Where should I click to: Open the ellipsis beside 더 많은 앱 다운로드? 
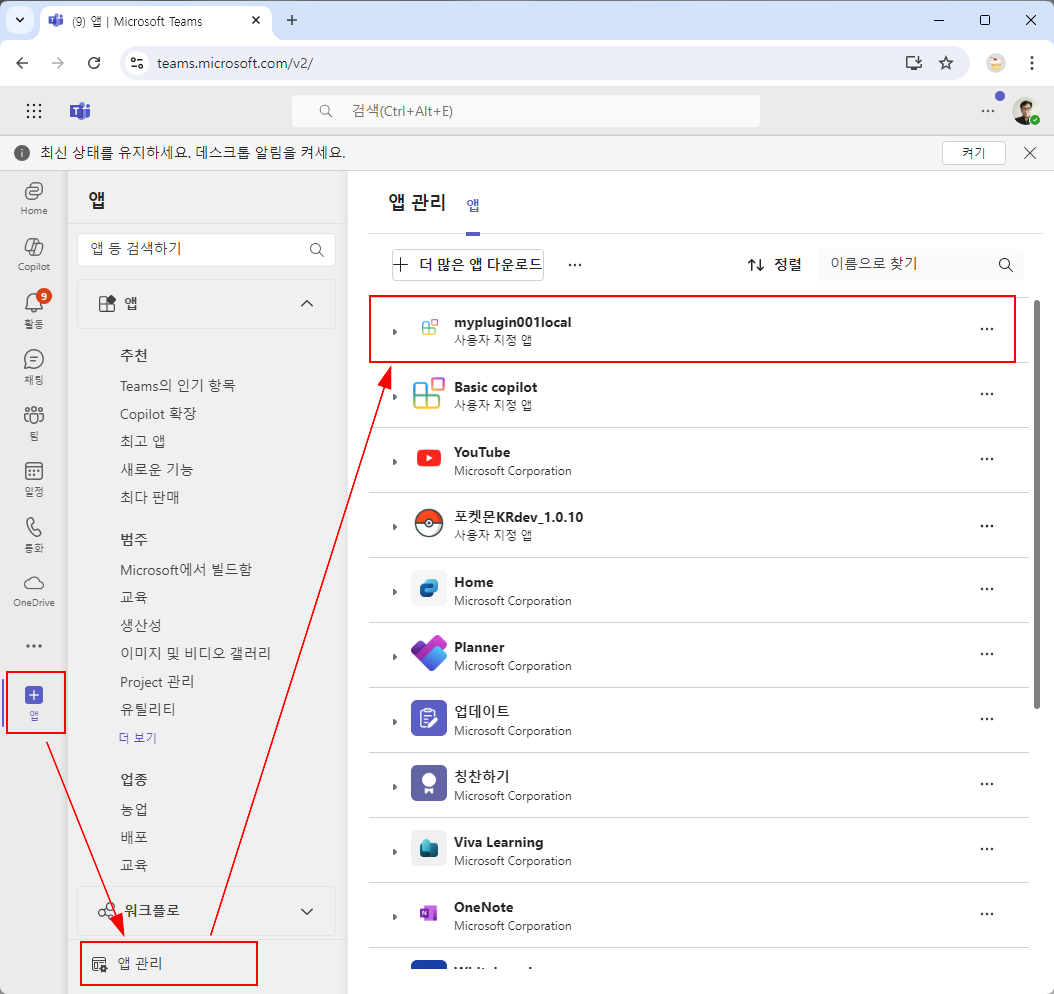point(575,265)
